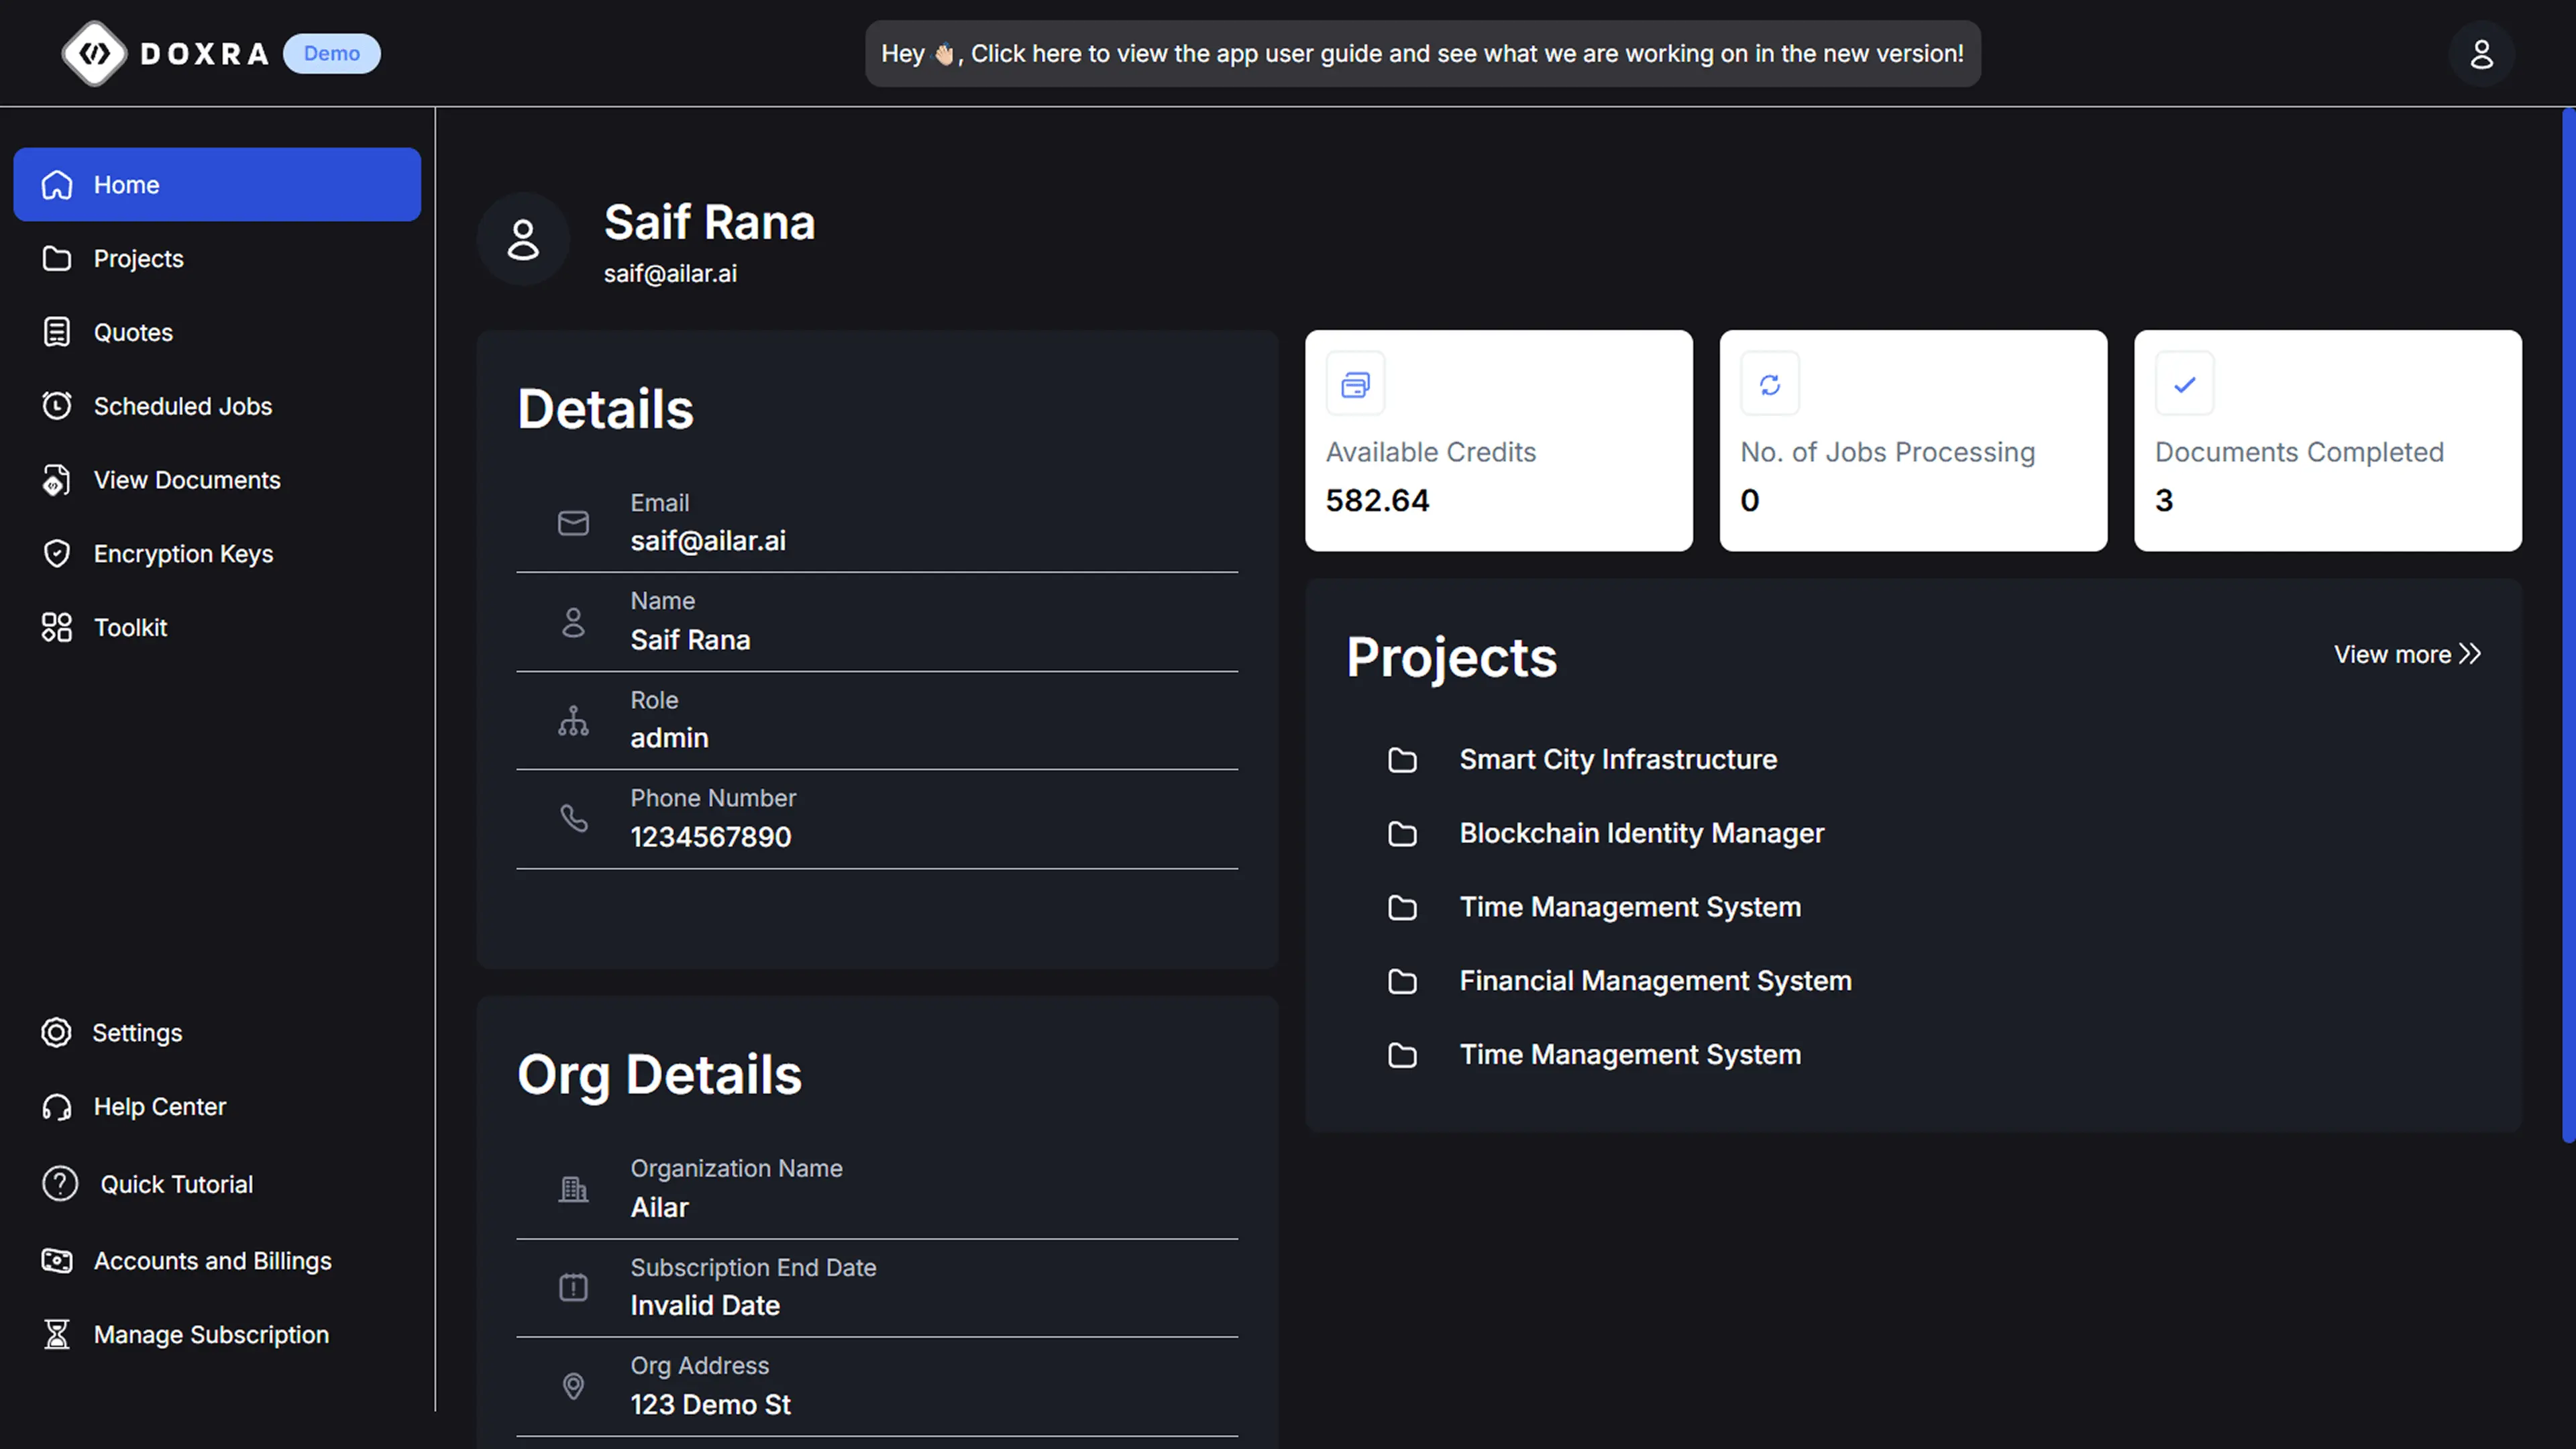Click the calendar icon beside Subscription End Date
The image size is (2576, 1449).
[x=573, y=1287]
